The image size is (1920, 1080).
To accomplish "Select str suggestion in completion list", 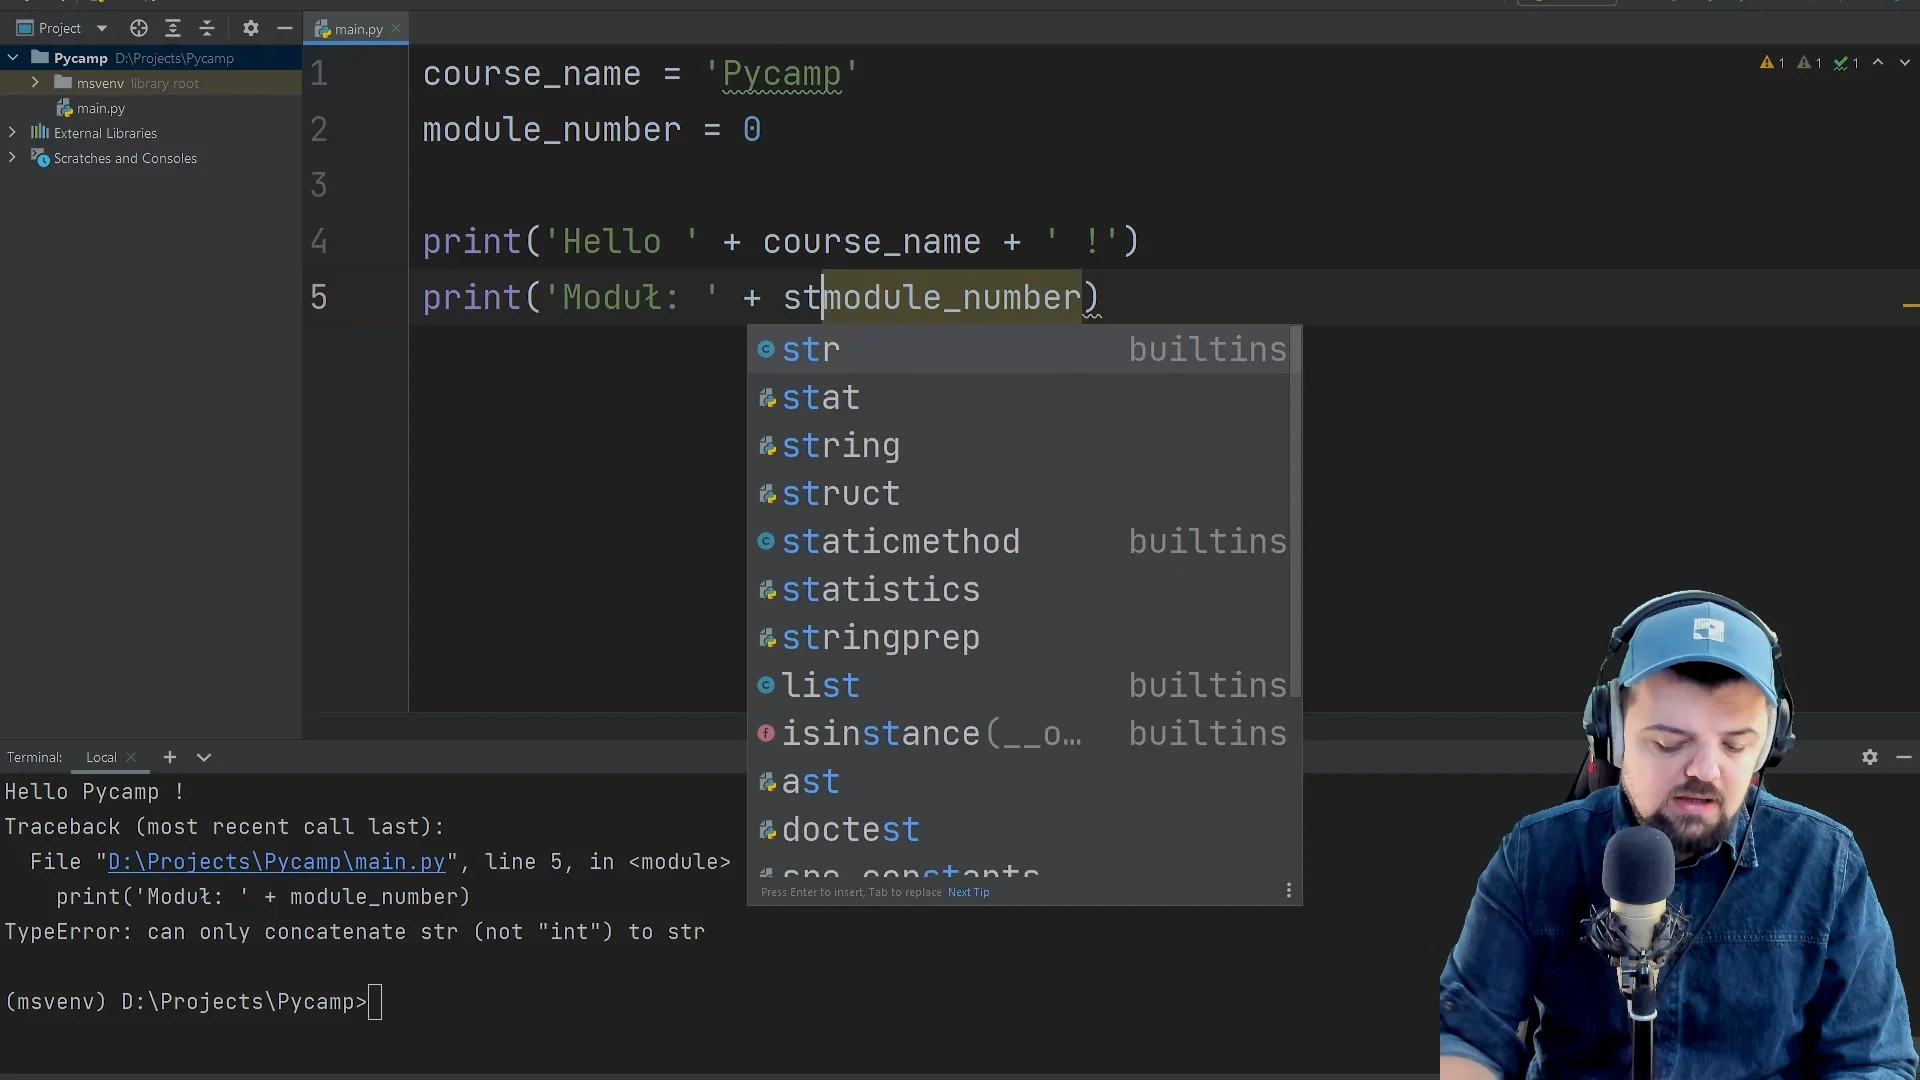I will [x=811, y=349].
